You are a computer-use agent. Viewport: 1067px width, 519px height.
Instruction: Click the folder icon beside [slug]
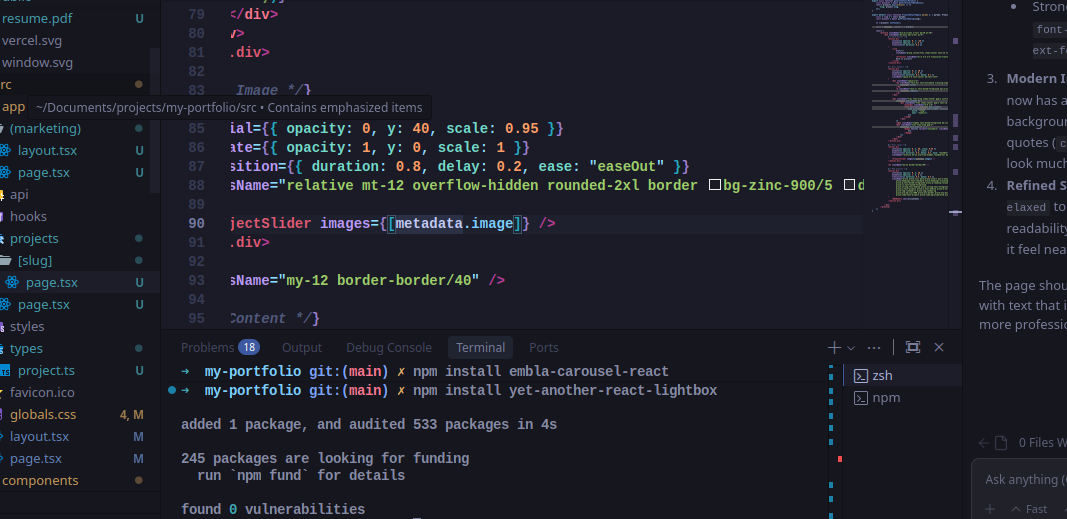(5, 261)
